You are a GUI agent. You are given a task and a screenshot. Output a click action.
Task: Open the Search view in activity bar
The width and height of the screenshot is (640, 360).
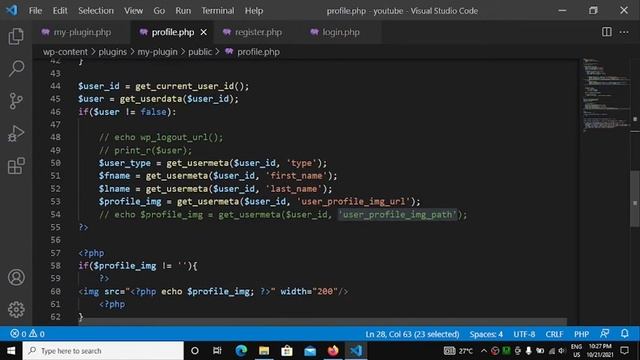click(x=16, y=68)
